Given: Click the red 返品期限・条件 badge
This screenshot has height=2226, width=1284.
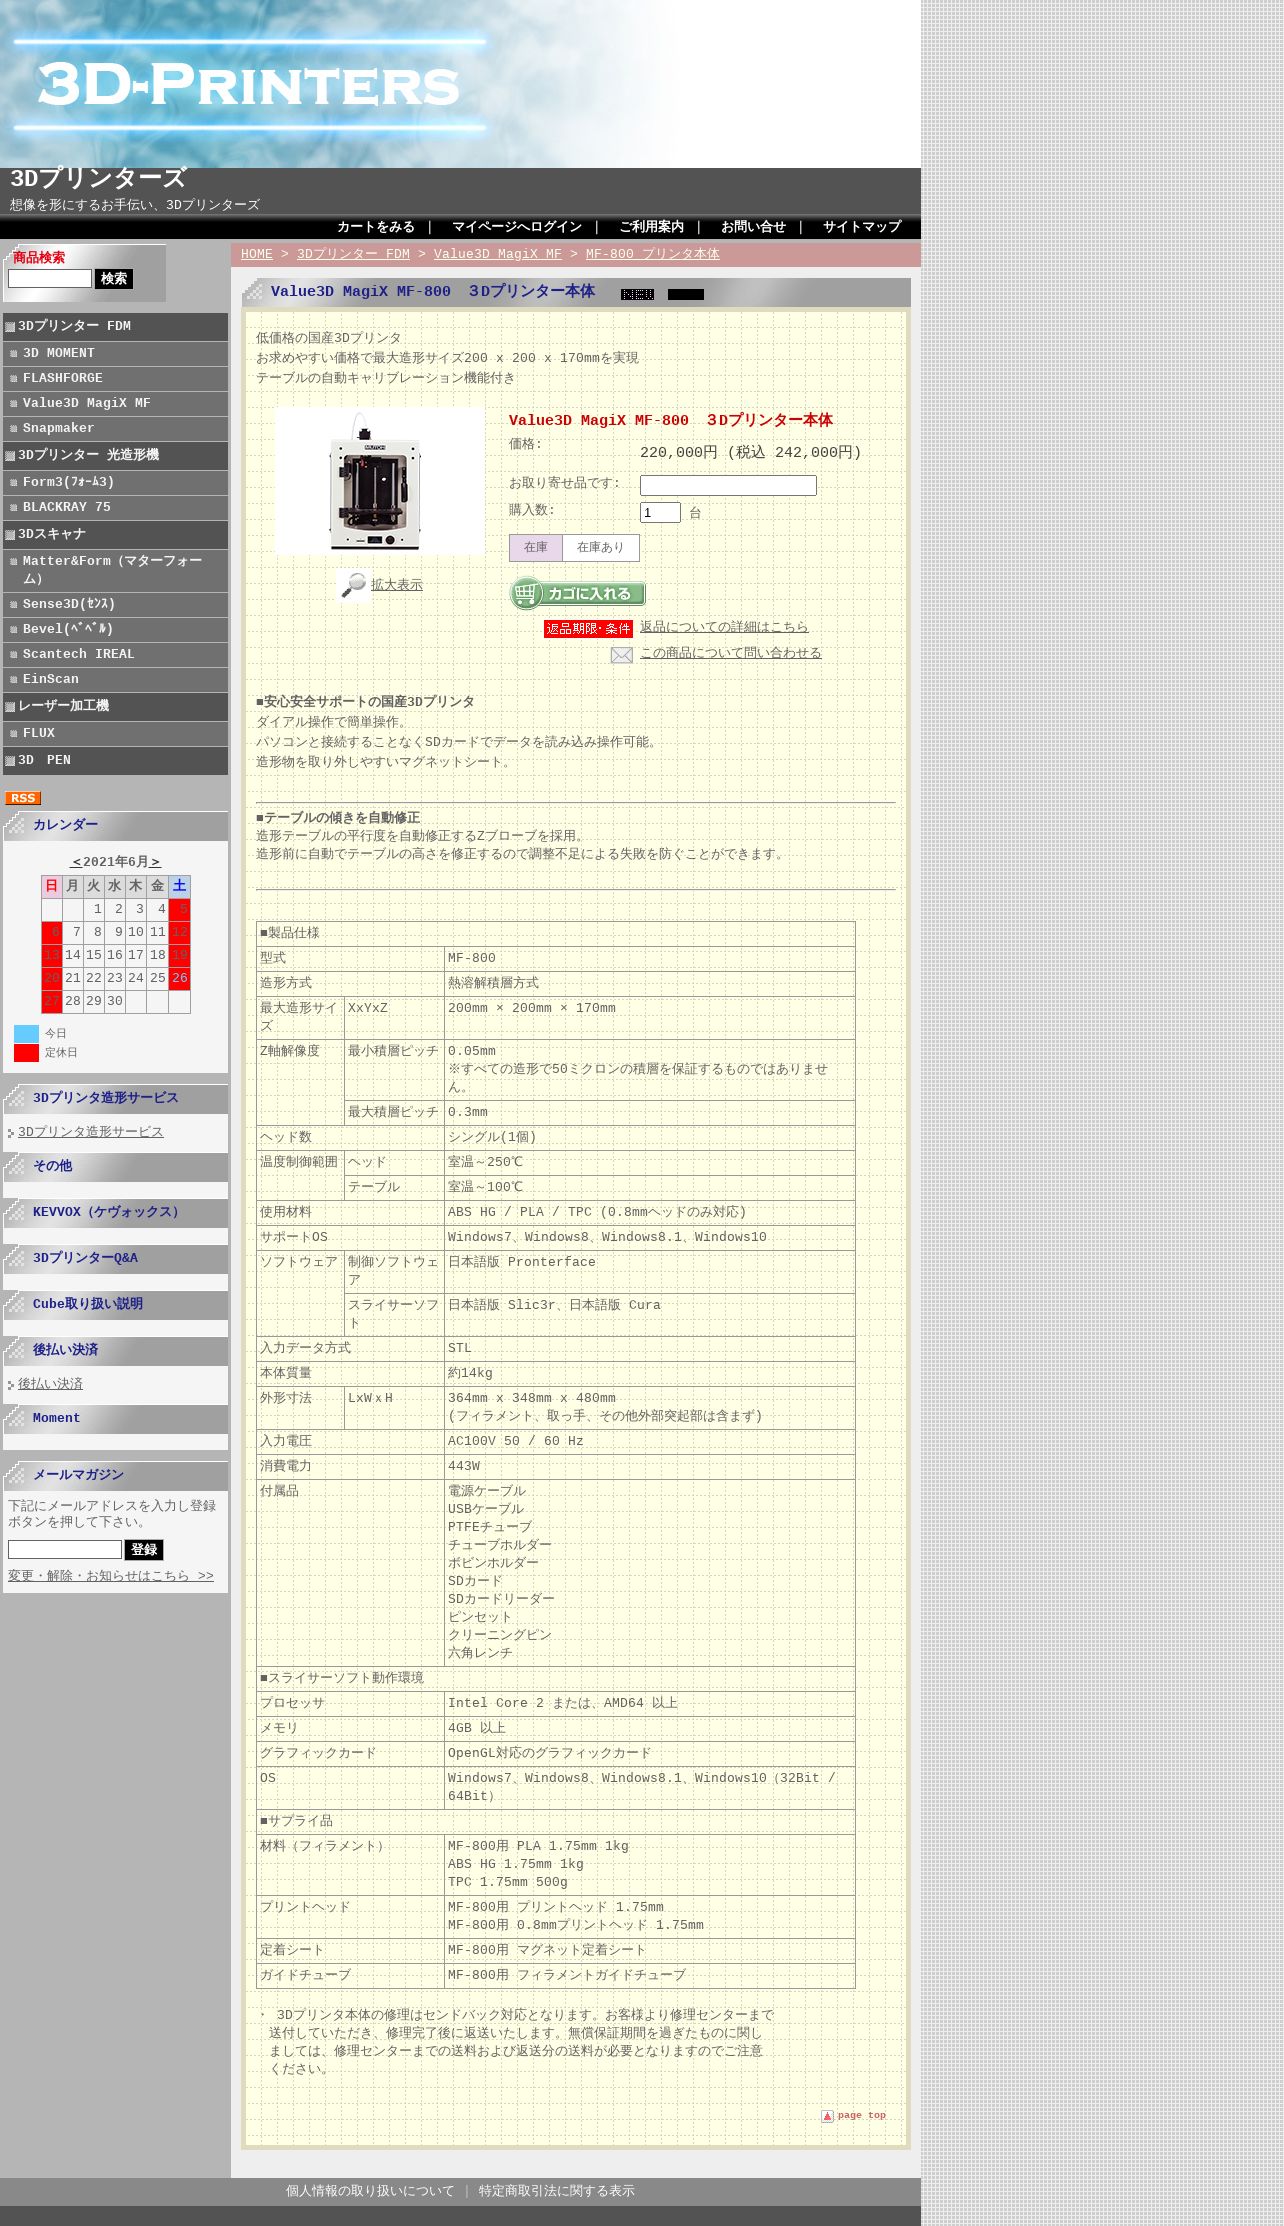Looking at the screenshot, I should click(x=588, y=629).
